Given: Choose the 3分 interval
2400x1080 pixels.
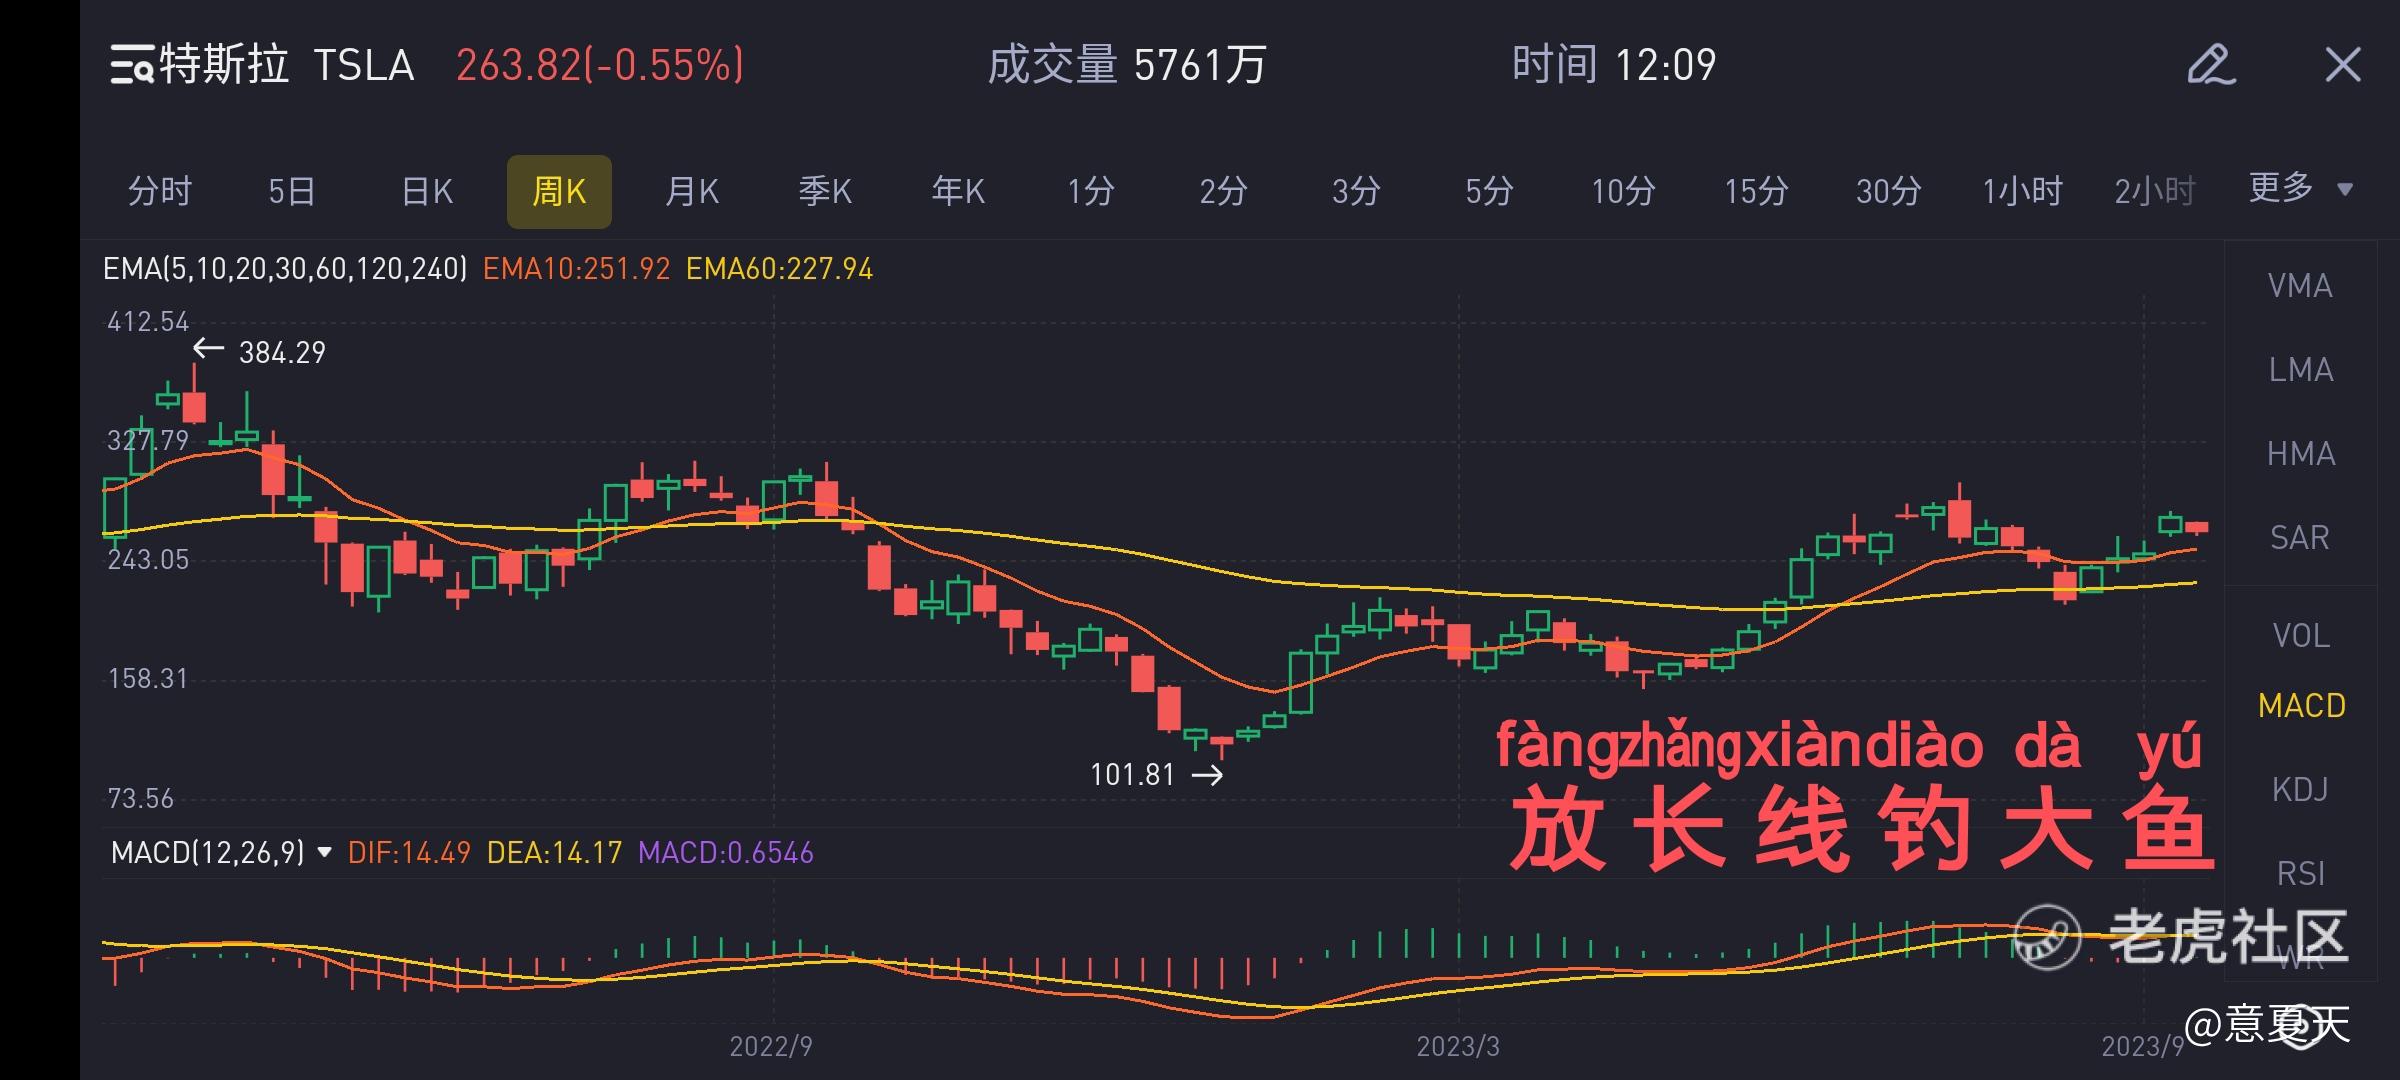Looking at the screenshot, I should click(x=1356, y=190).
